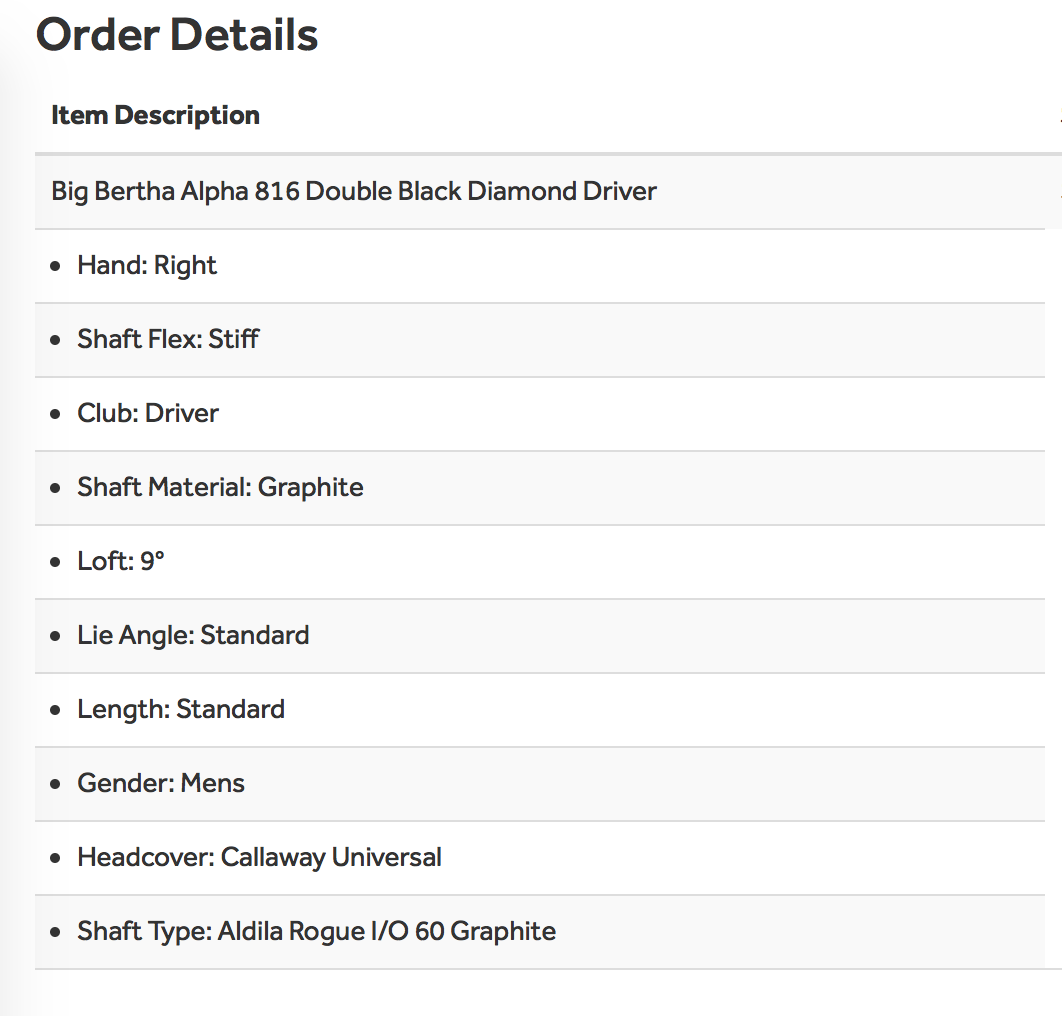Viewport: 1062px width, 1016px height.
Task: Click the Club: Driver spec text
Action: coord(148,413)
